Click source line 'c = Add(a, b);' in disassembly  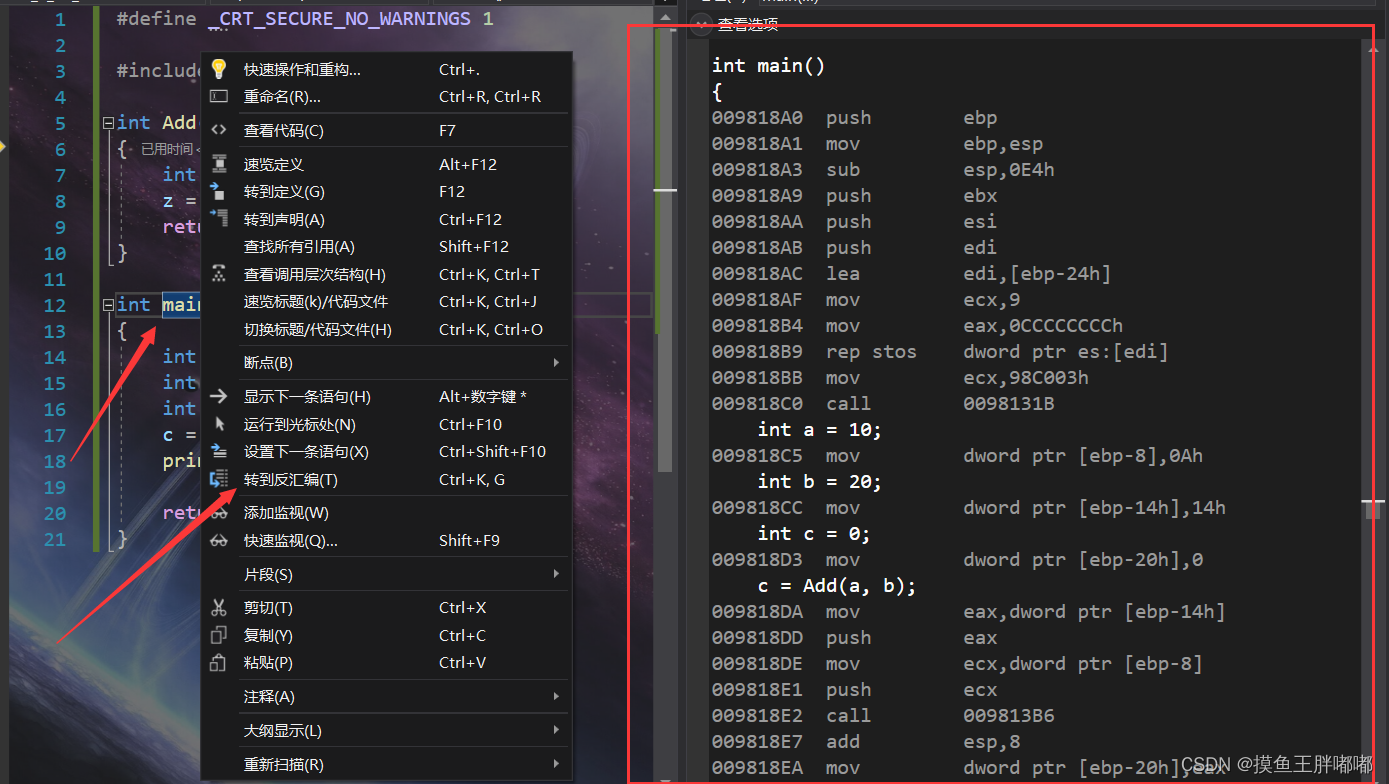[837, 585]
